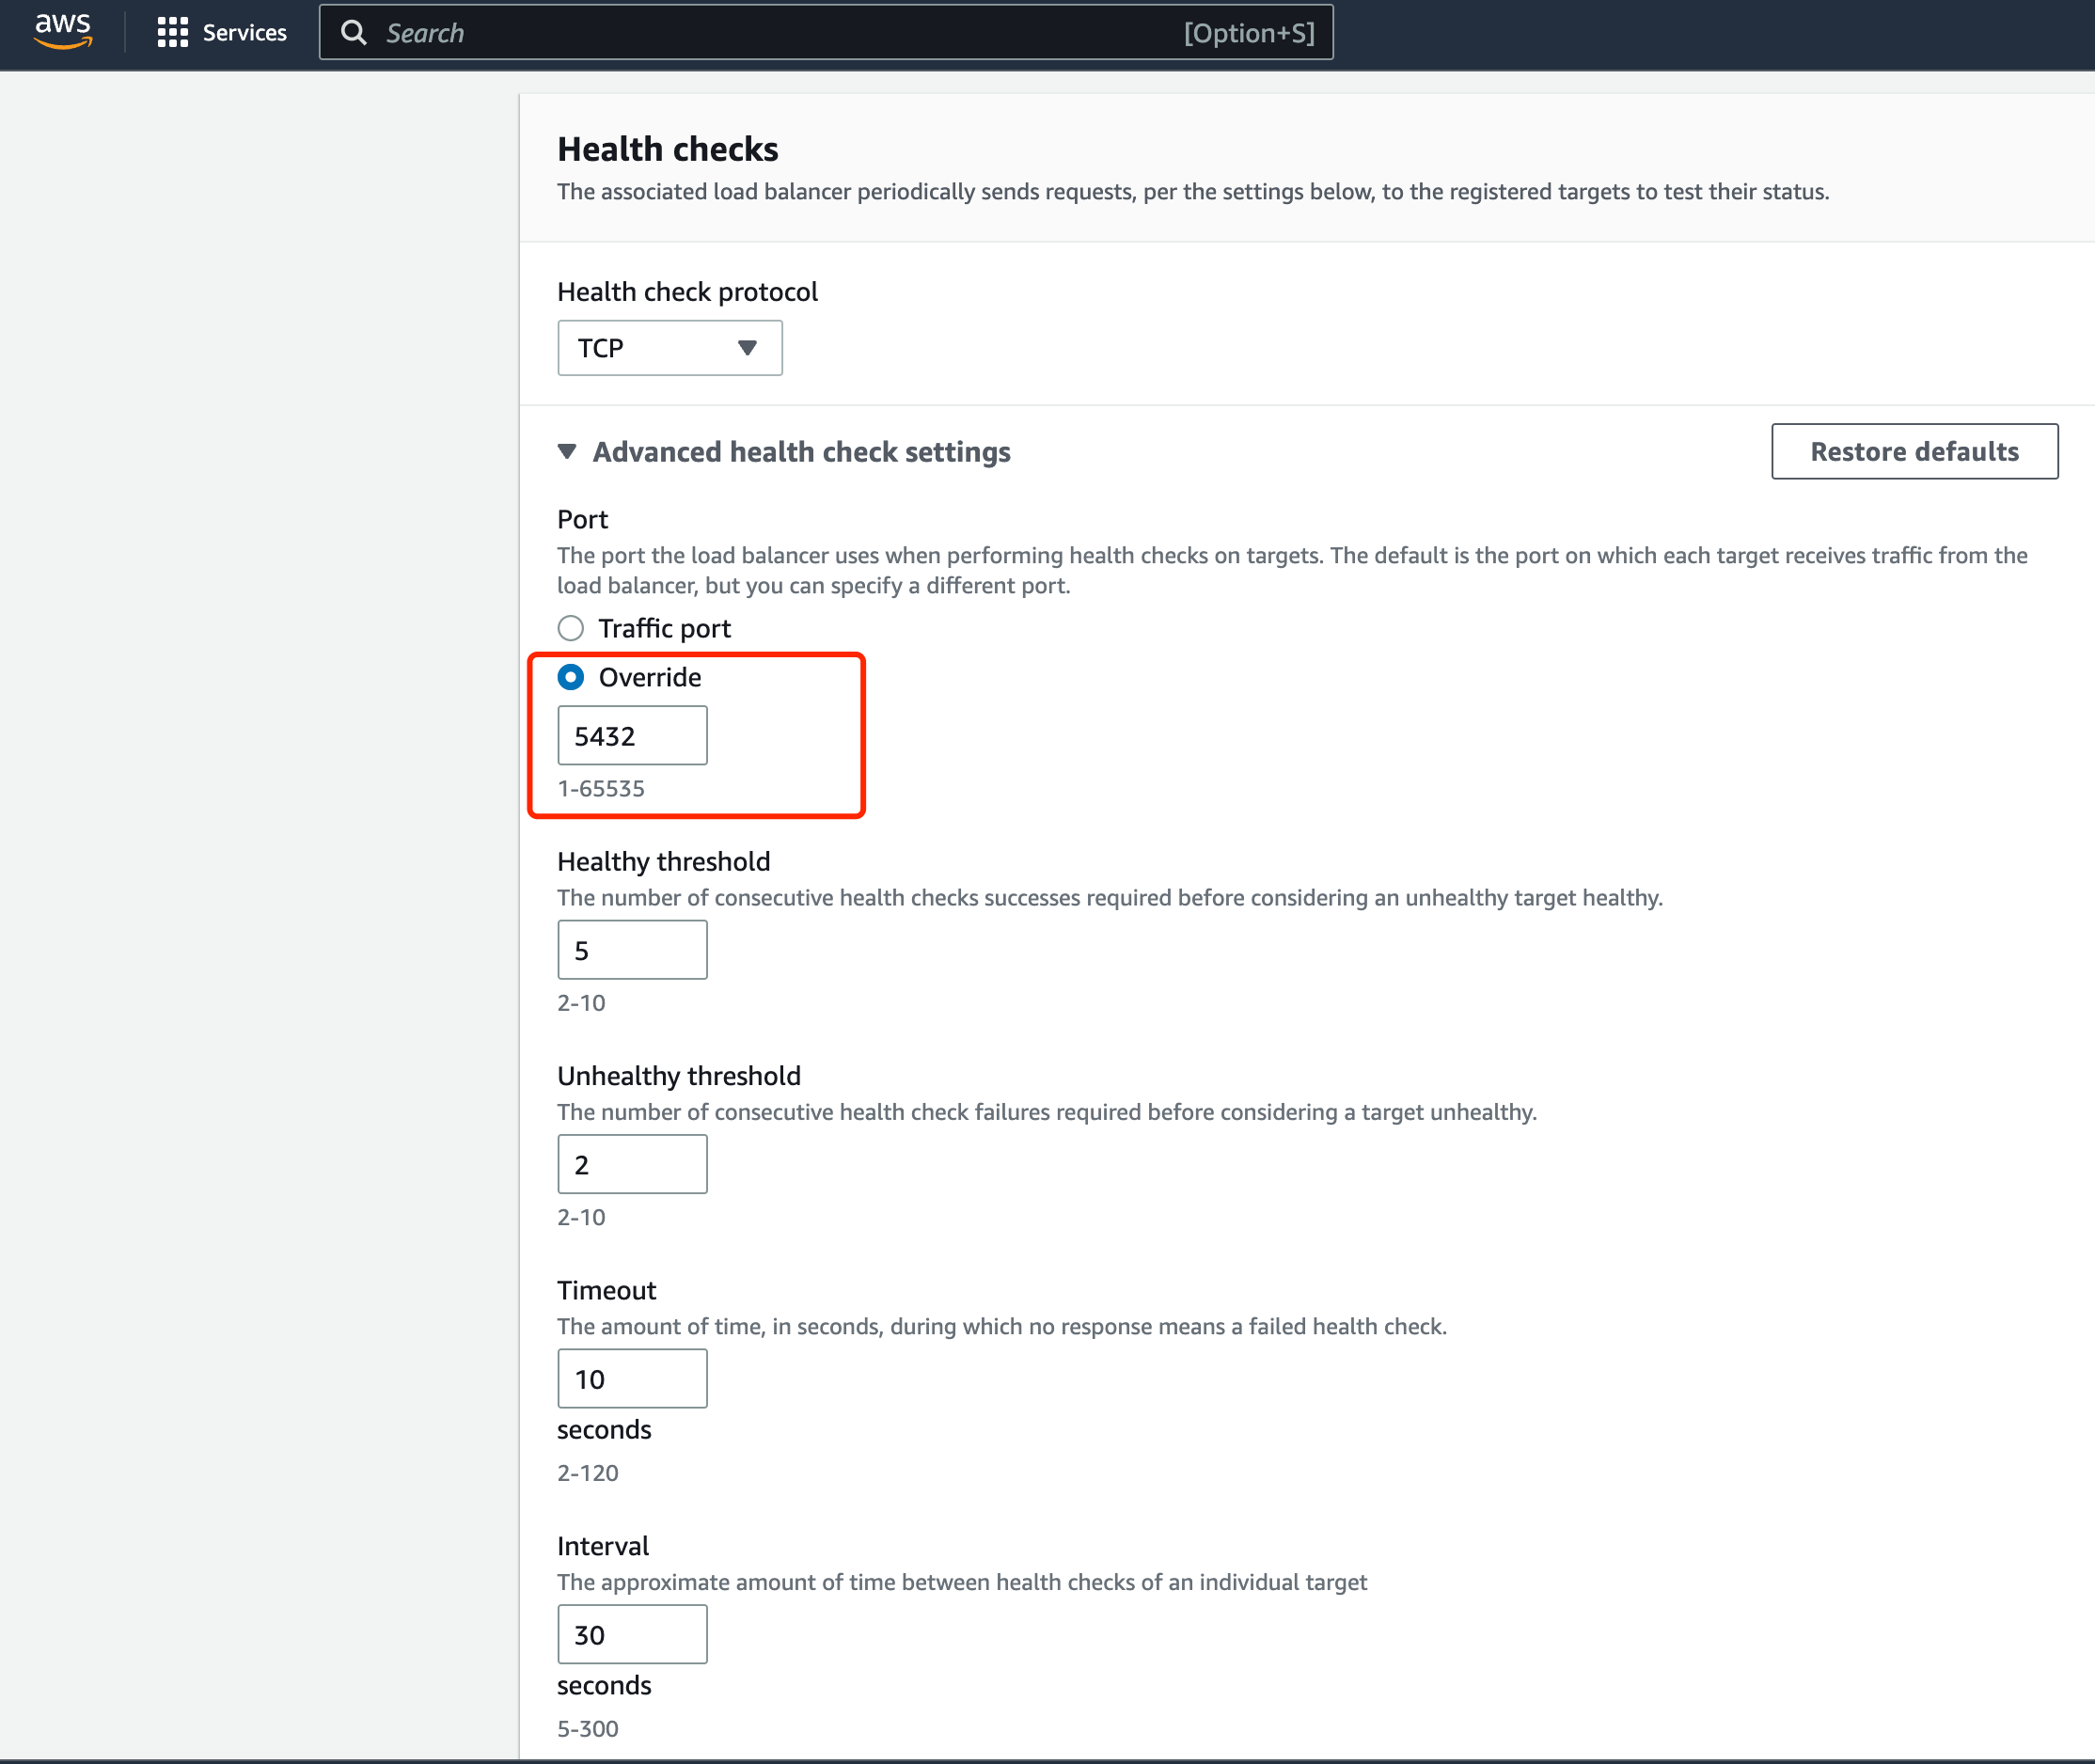Click the Interval seconds input field
Viewport: 2095px width, 1764px height.
[x=632, y=1634]
